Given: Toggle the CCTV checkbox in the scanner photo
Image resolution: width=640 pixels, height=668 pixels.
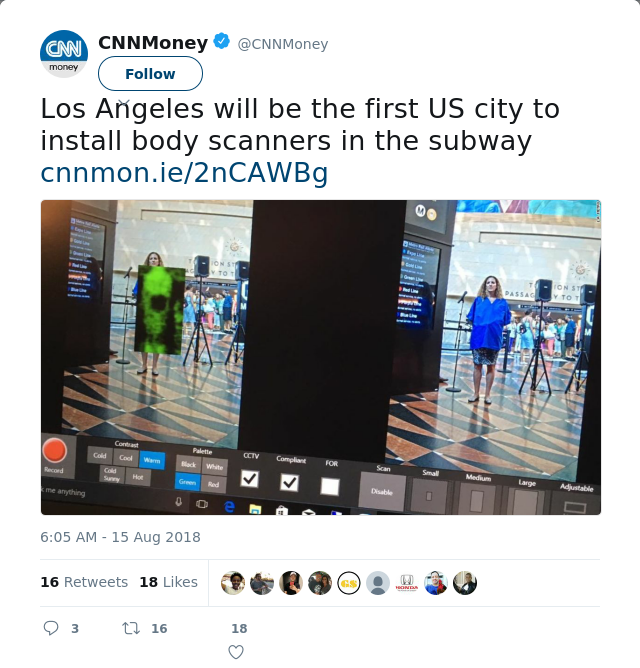Looking at the screenshot, I should [249, 478].
